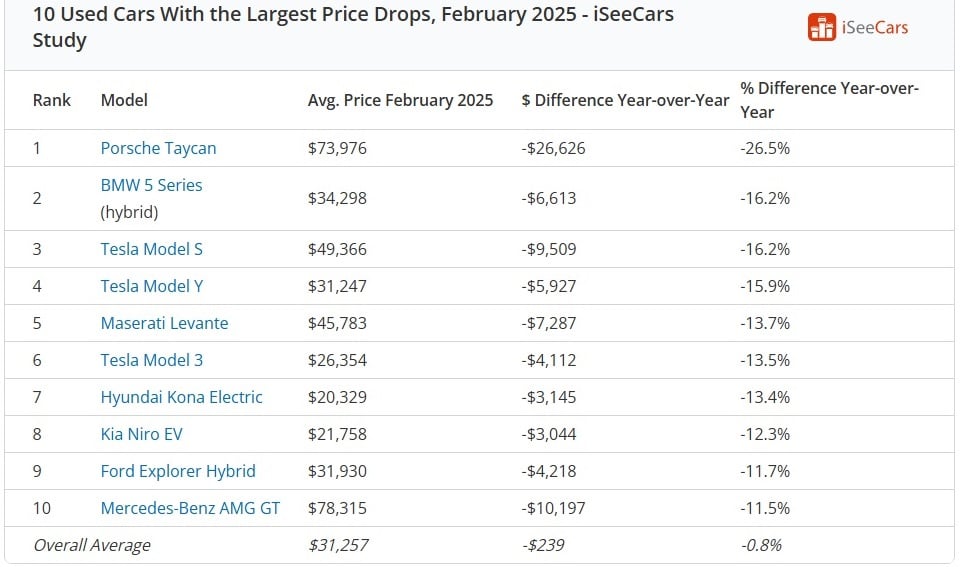Viewport: 960px width, 567px height.
Task: Open the Tesla Model Y link
Action: coord(151,286)
